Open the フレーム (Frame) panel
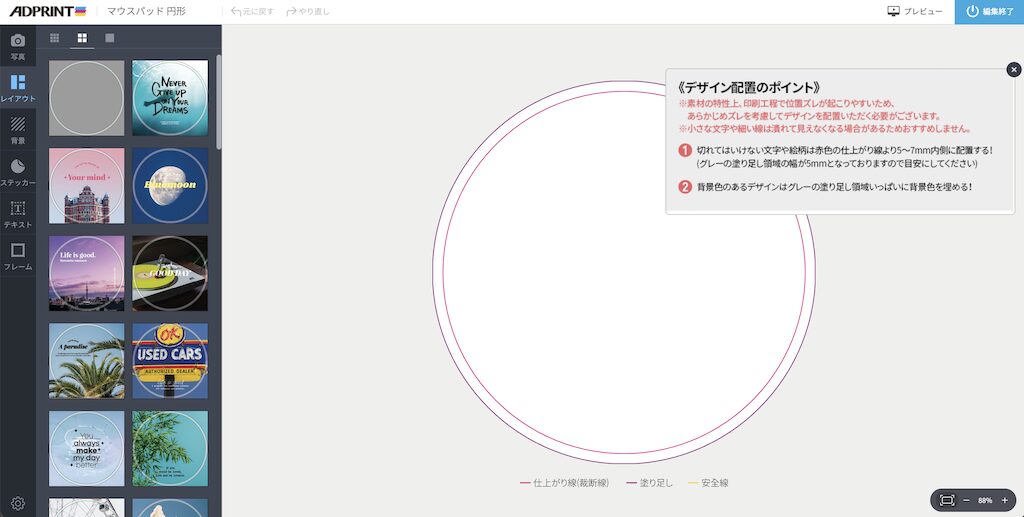This screenshot has height=517, width=1024. pos(18,257)
